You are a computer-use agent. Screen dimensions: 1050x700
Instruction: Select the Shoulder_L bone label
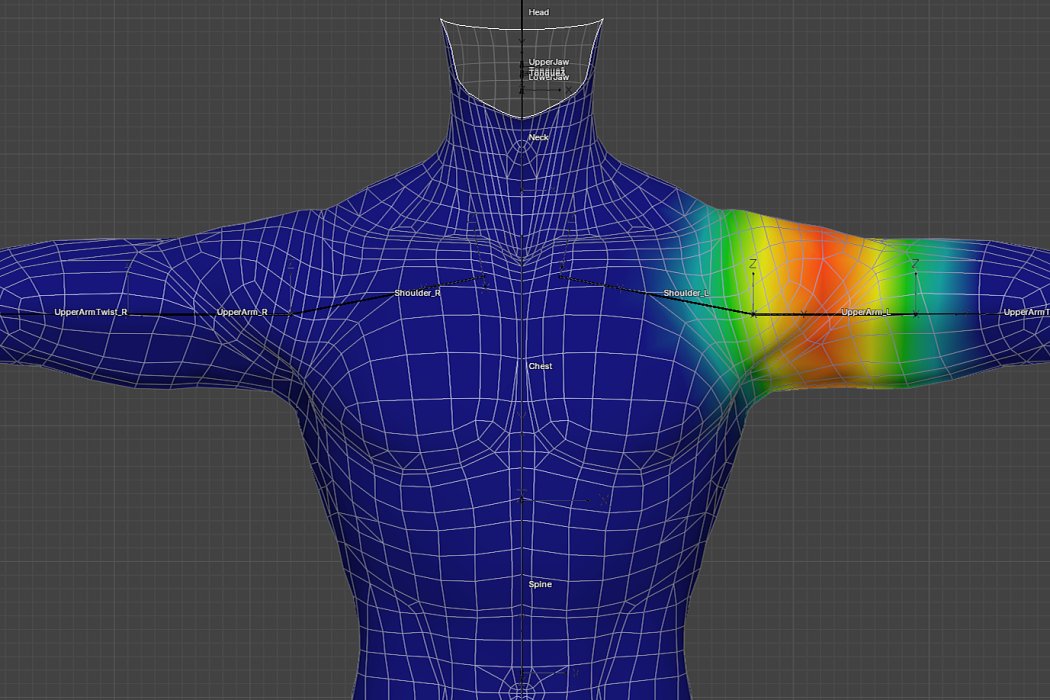[686, 293]
